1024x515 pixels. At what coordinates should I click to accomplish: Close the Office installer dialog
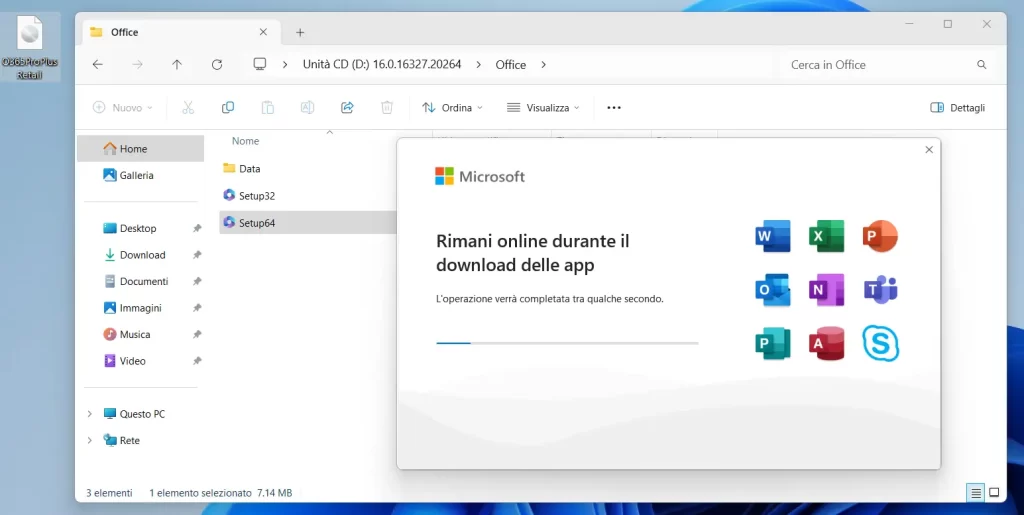point(929,149)
